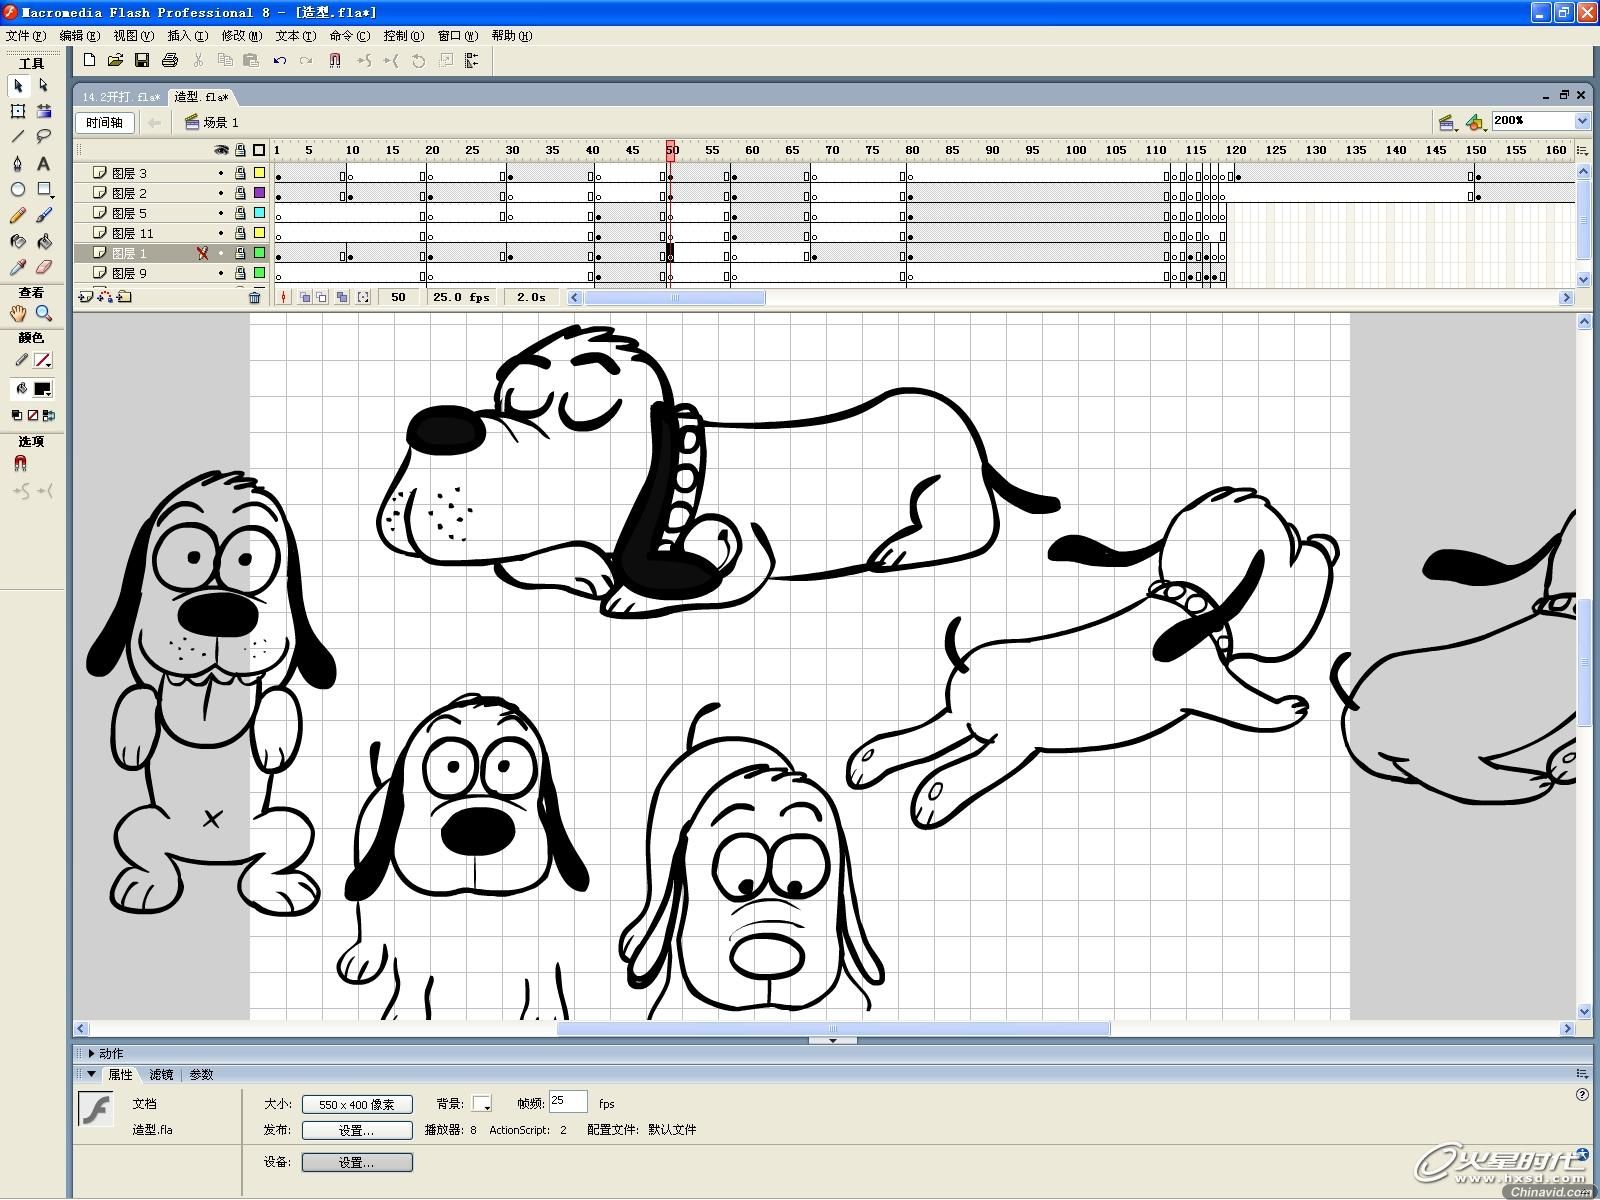Select the Rectangle tool
The image size is (1600, 1200).
coord(44,189)
